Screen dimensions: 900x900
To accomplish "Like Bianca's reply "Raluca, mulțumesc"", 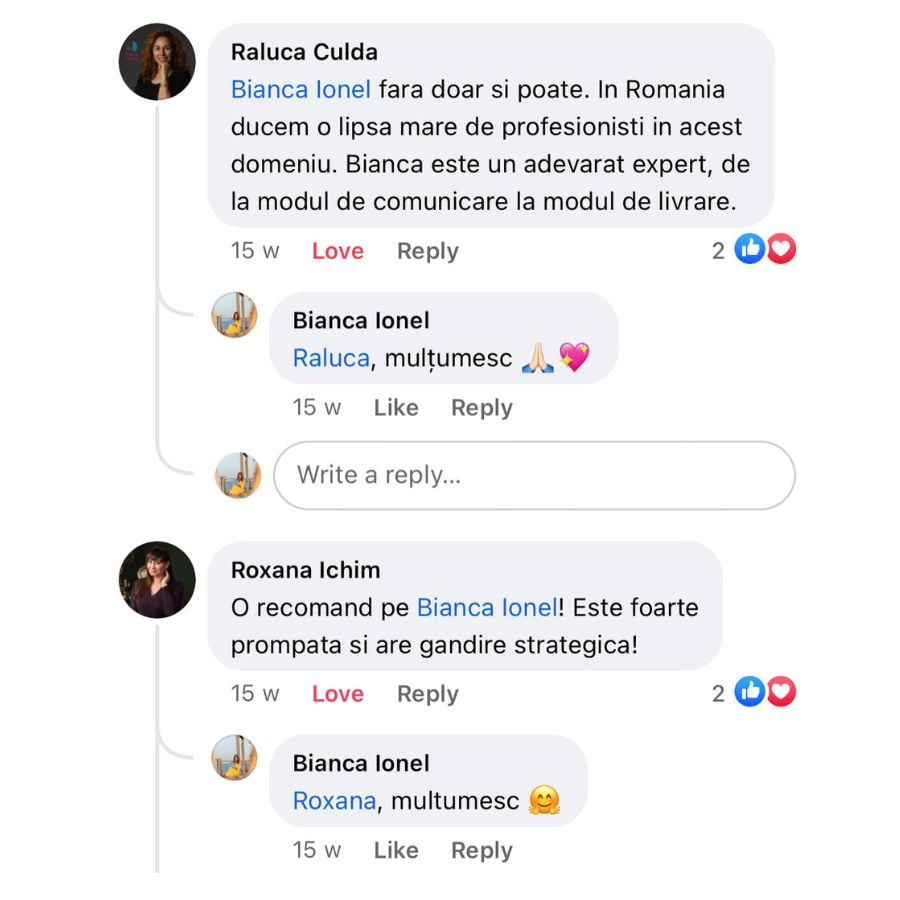I will click(395, 408).
